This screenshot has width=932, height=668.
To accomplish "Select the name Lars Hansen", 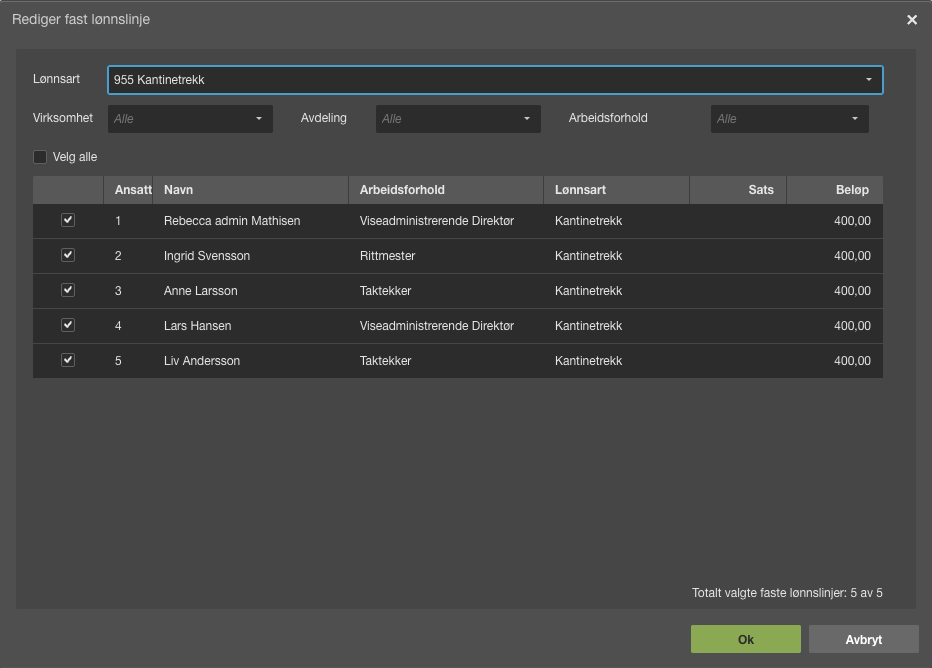I will [197, 326].
